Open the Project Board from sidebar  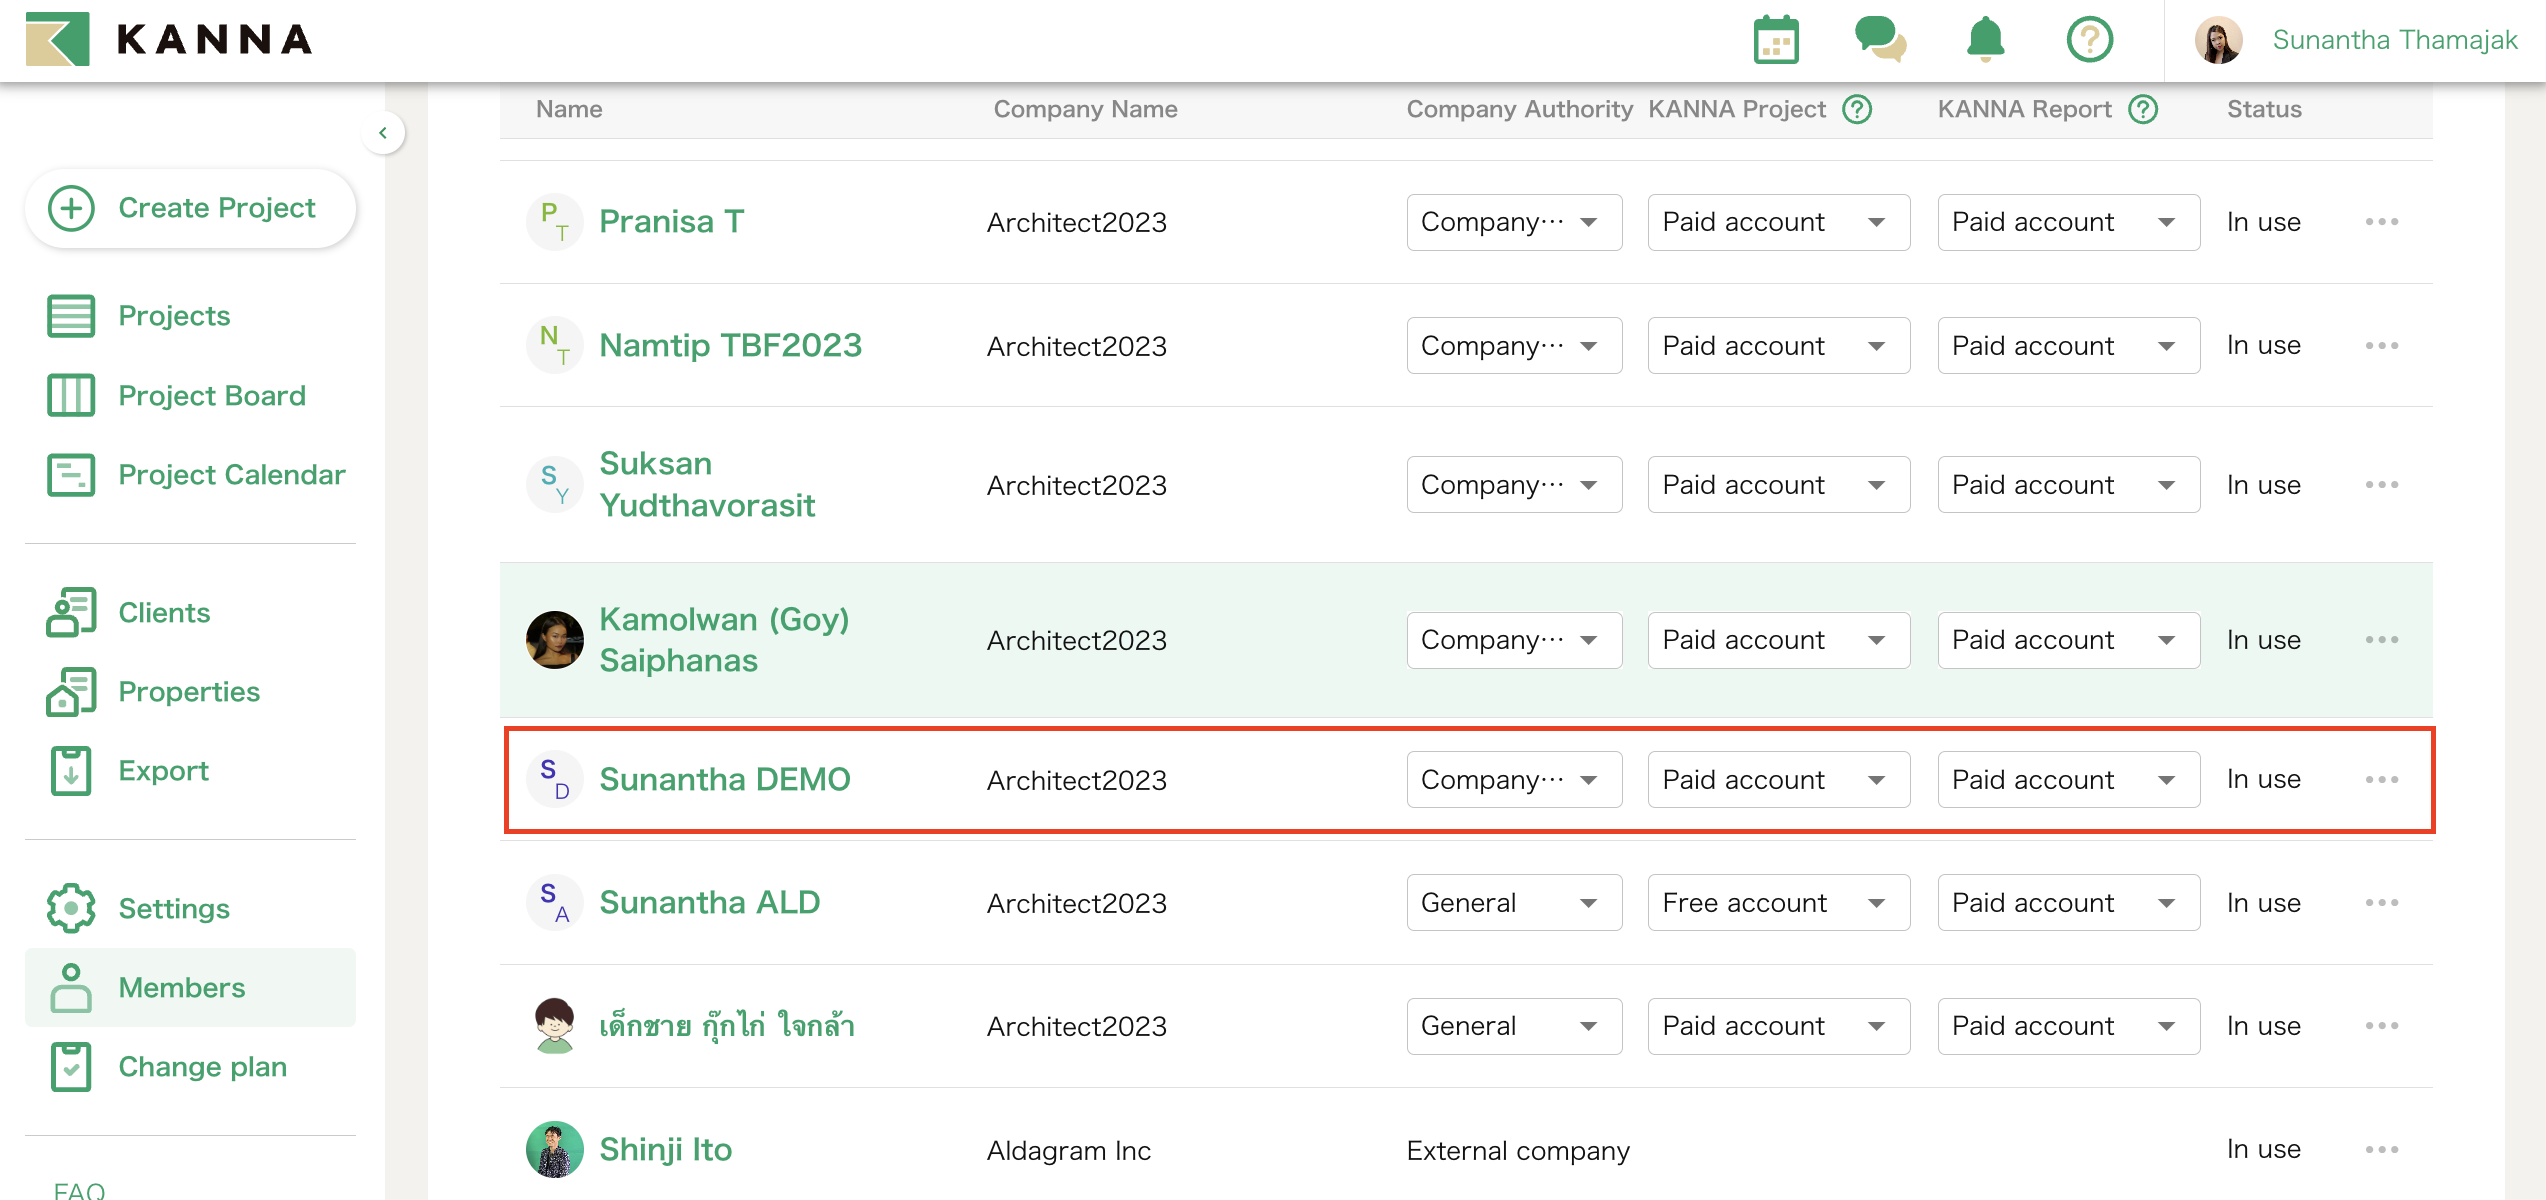211,395
